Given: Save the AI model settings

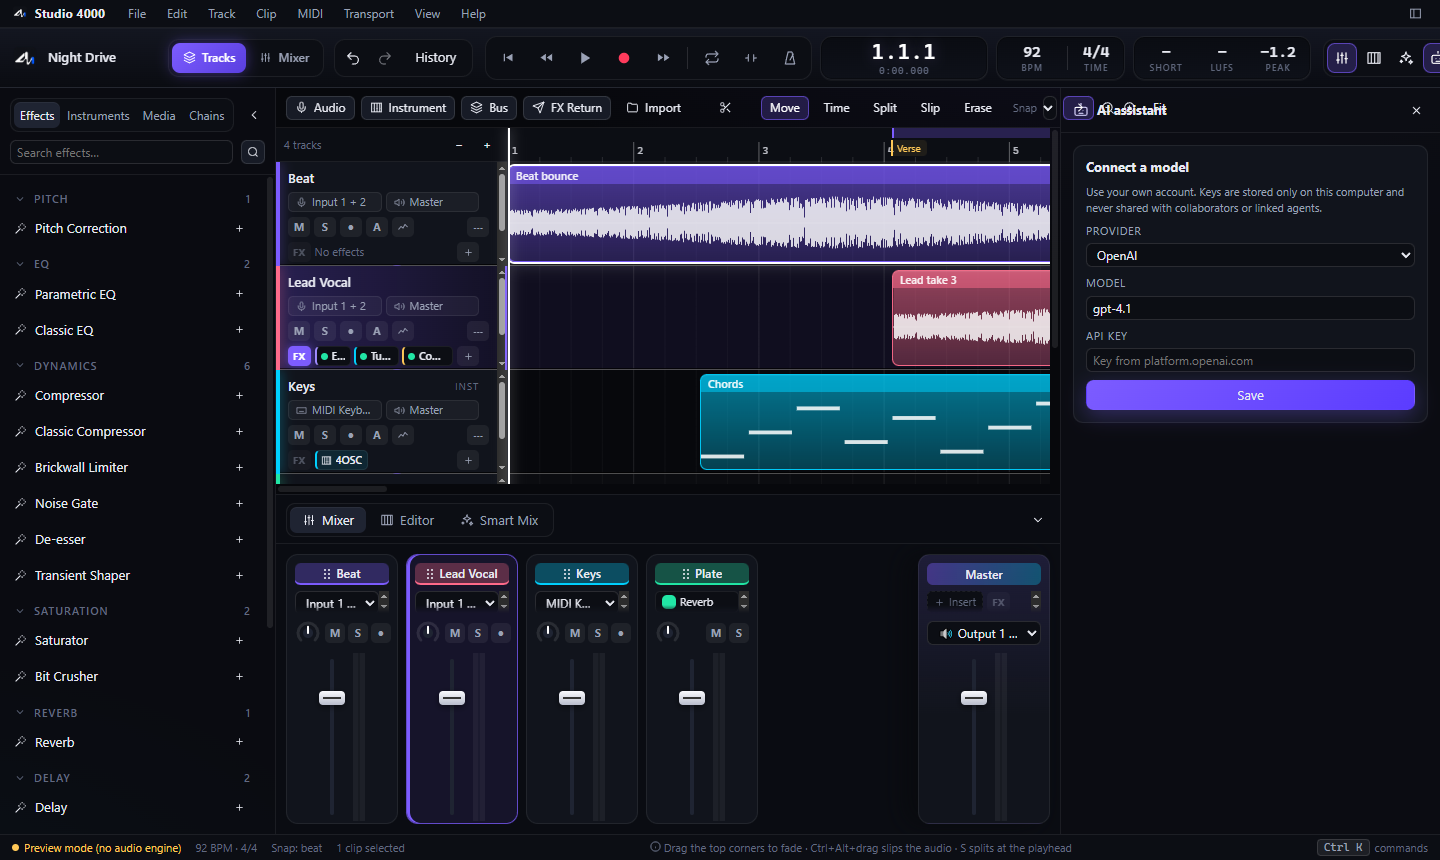Looking at the screenshot, I should point(1250,395).
